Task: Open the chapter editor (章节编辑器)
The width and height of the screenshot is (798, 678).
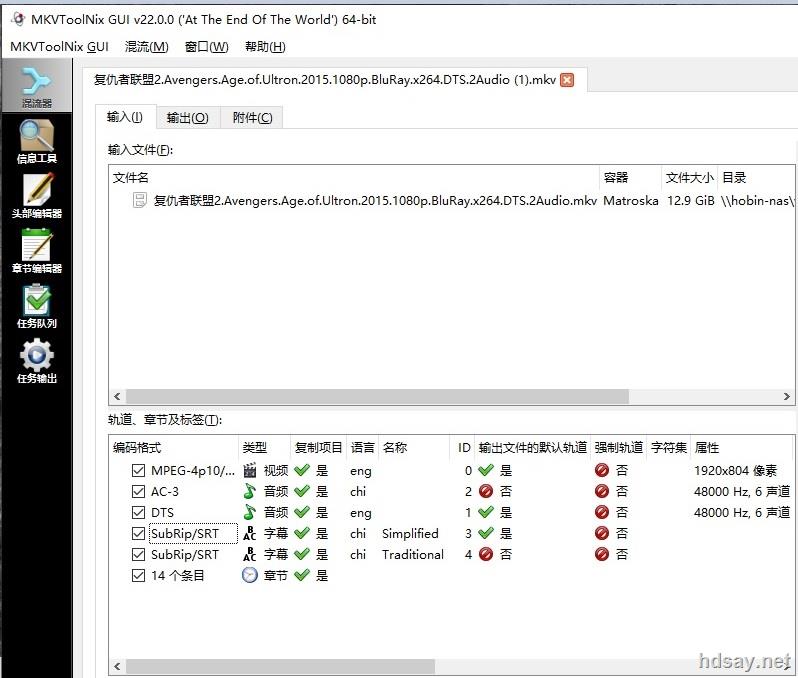Action: click(36, 251)
